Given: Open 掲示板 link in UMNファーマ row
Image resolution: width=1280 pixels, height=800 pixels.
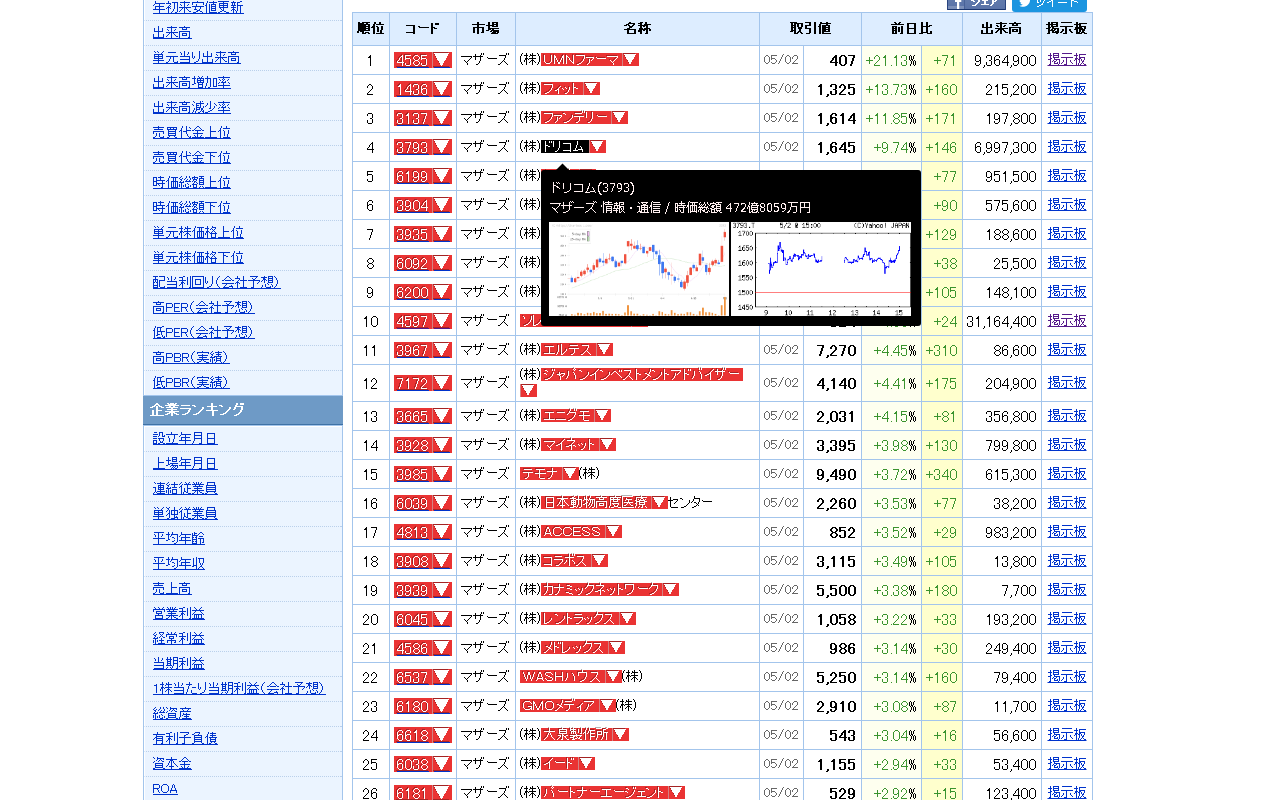Looking at the screenshot, I should tap(1067, 60).
